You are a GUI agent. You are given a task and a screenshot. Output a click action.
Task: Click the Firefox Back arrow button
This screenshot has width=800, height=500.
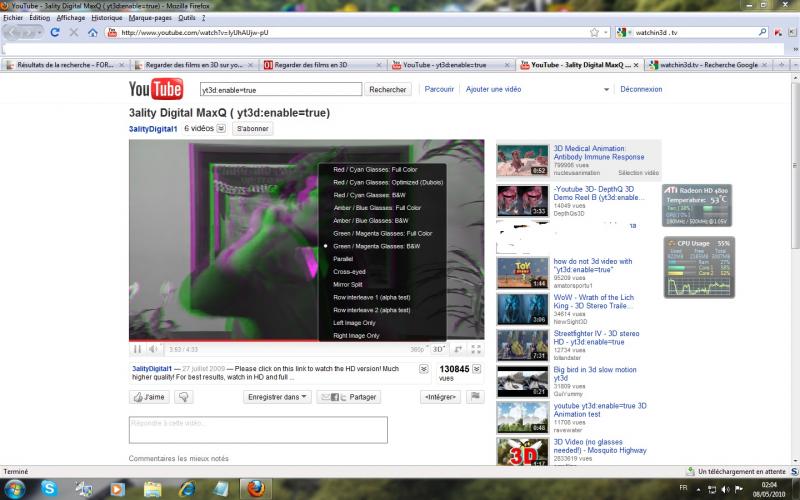tap(14, 32)
